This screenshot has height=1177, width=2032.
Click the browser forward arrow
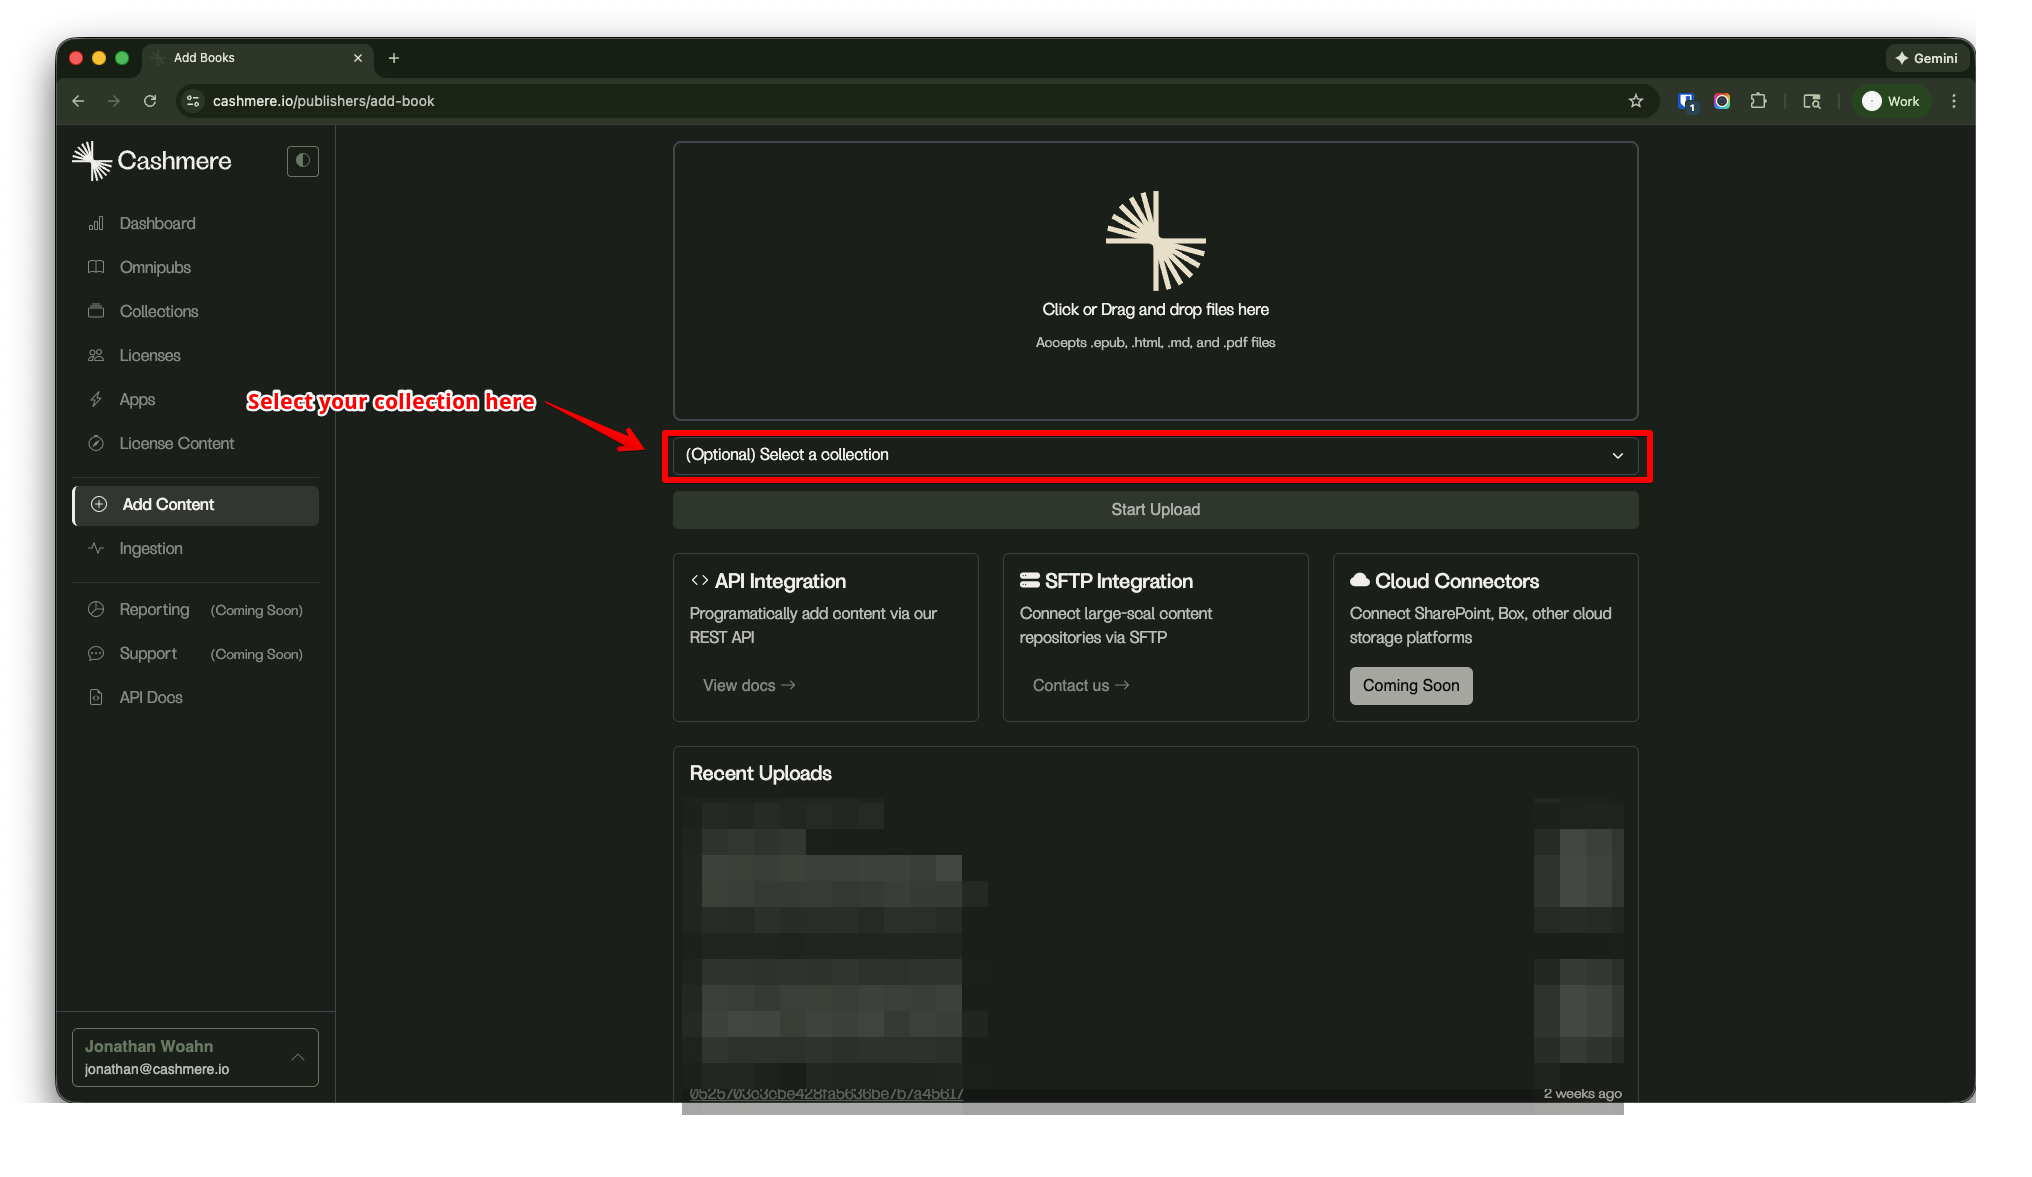[x=114, y=101]
